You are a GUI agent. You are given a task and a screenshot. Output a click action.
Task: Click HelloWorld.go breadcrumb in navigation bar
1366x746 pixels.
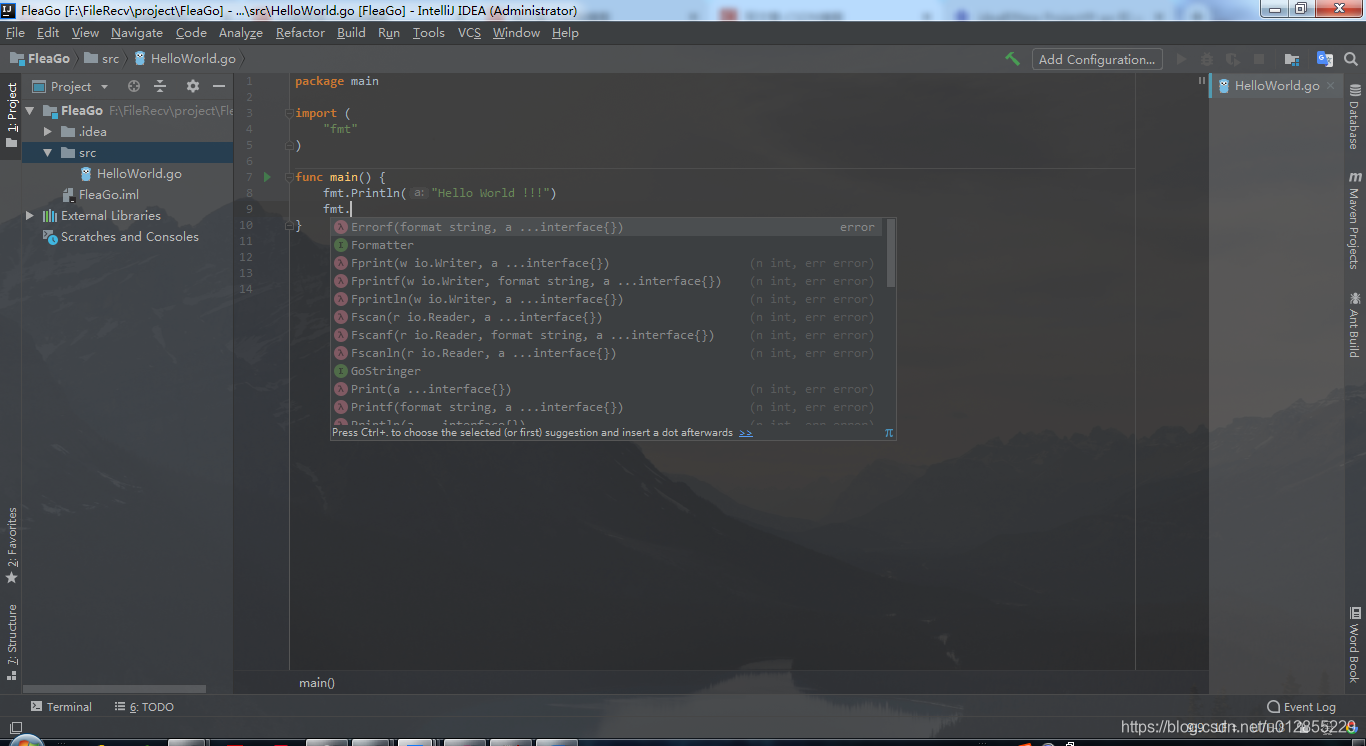click(185, 59)
